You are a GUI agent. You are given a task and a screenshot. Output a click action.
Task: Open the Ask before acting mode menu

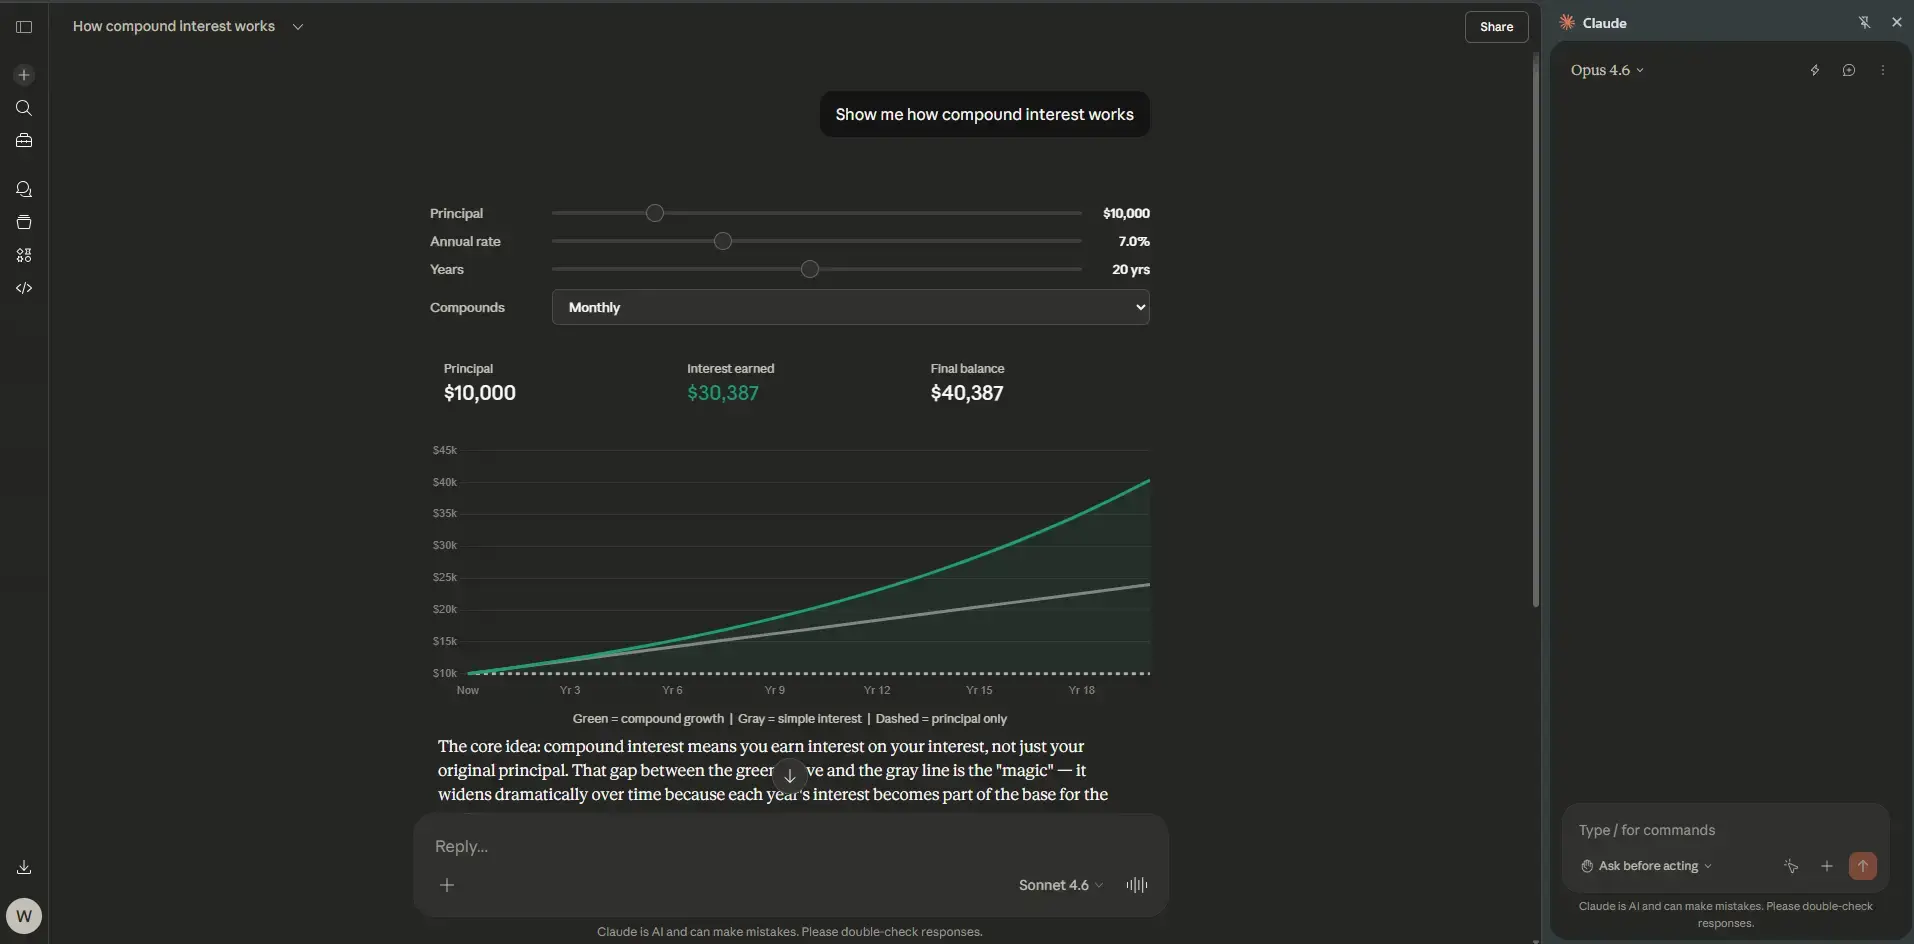point(1647,866)
